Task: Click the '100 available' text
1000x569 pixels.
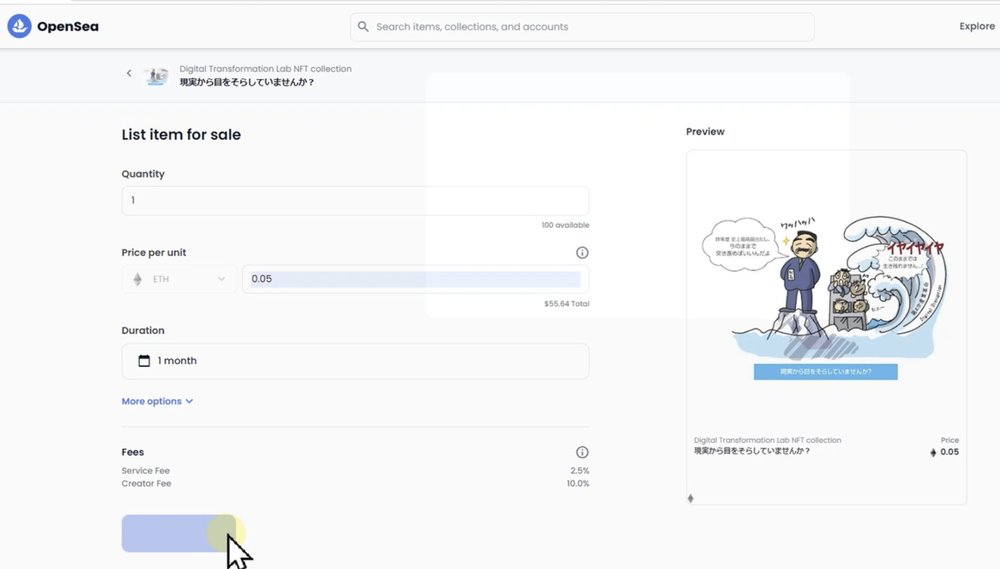Action: pos(565,225)
